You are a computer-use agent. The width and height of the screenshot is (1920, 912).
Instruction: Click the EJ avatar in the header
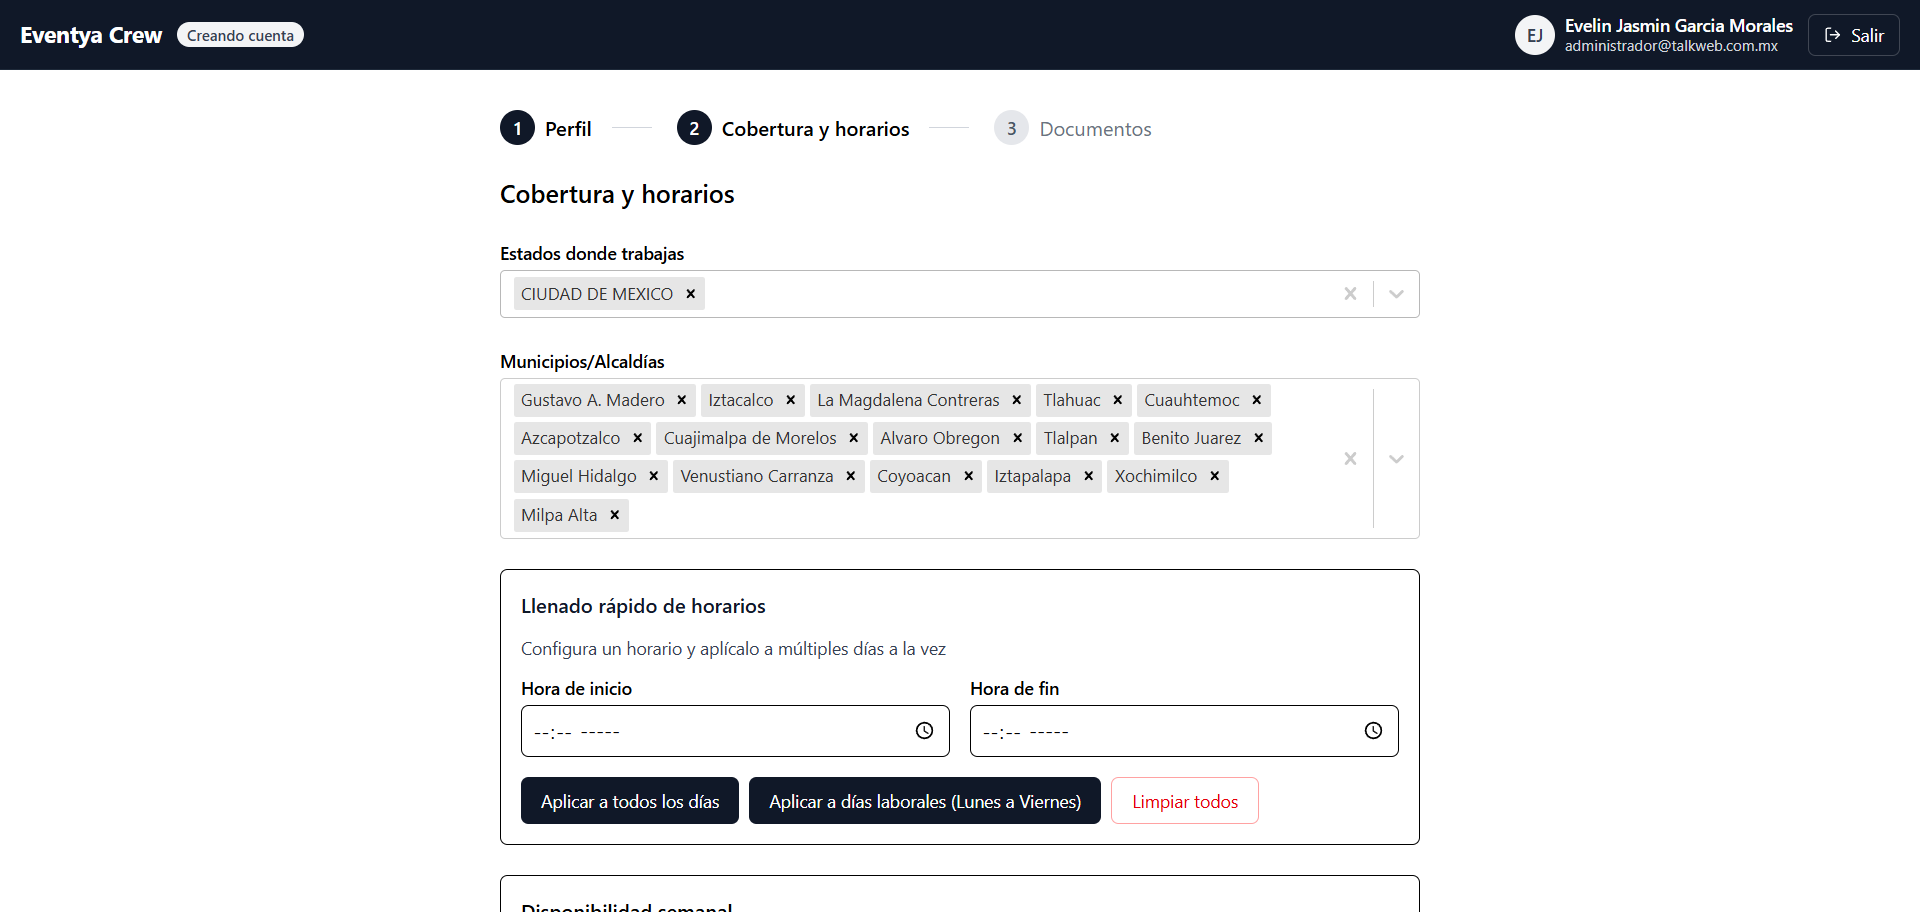tap(1534, 34)
